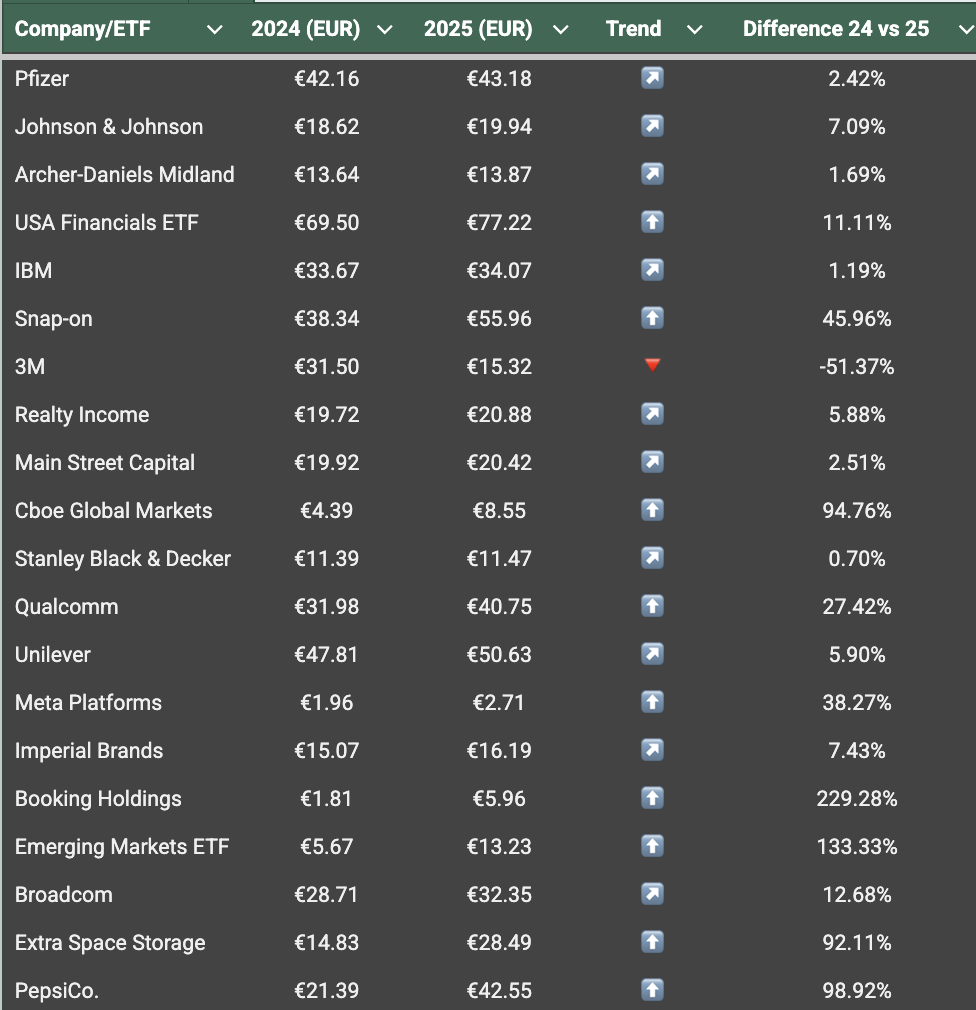Select the Main Street Capital name cell
This screenshot has width=976, height=1010.
click(104, 462)
